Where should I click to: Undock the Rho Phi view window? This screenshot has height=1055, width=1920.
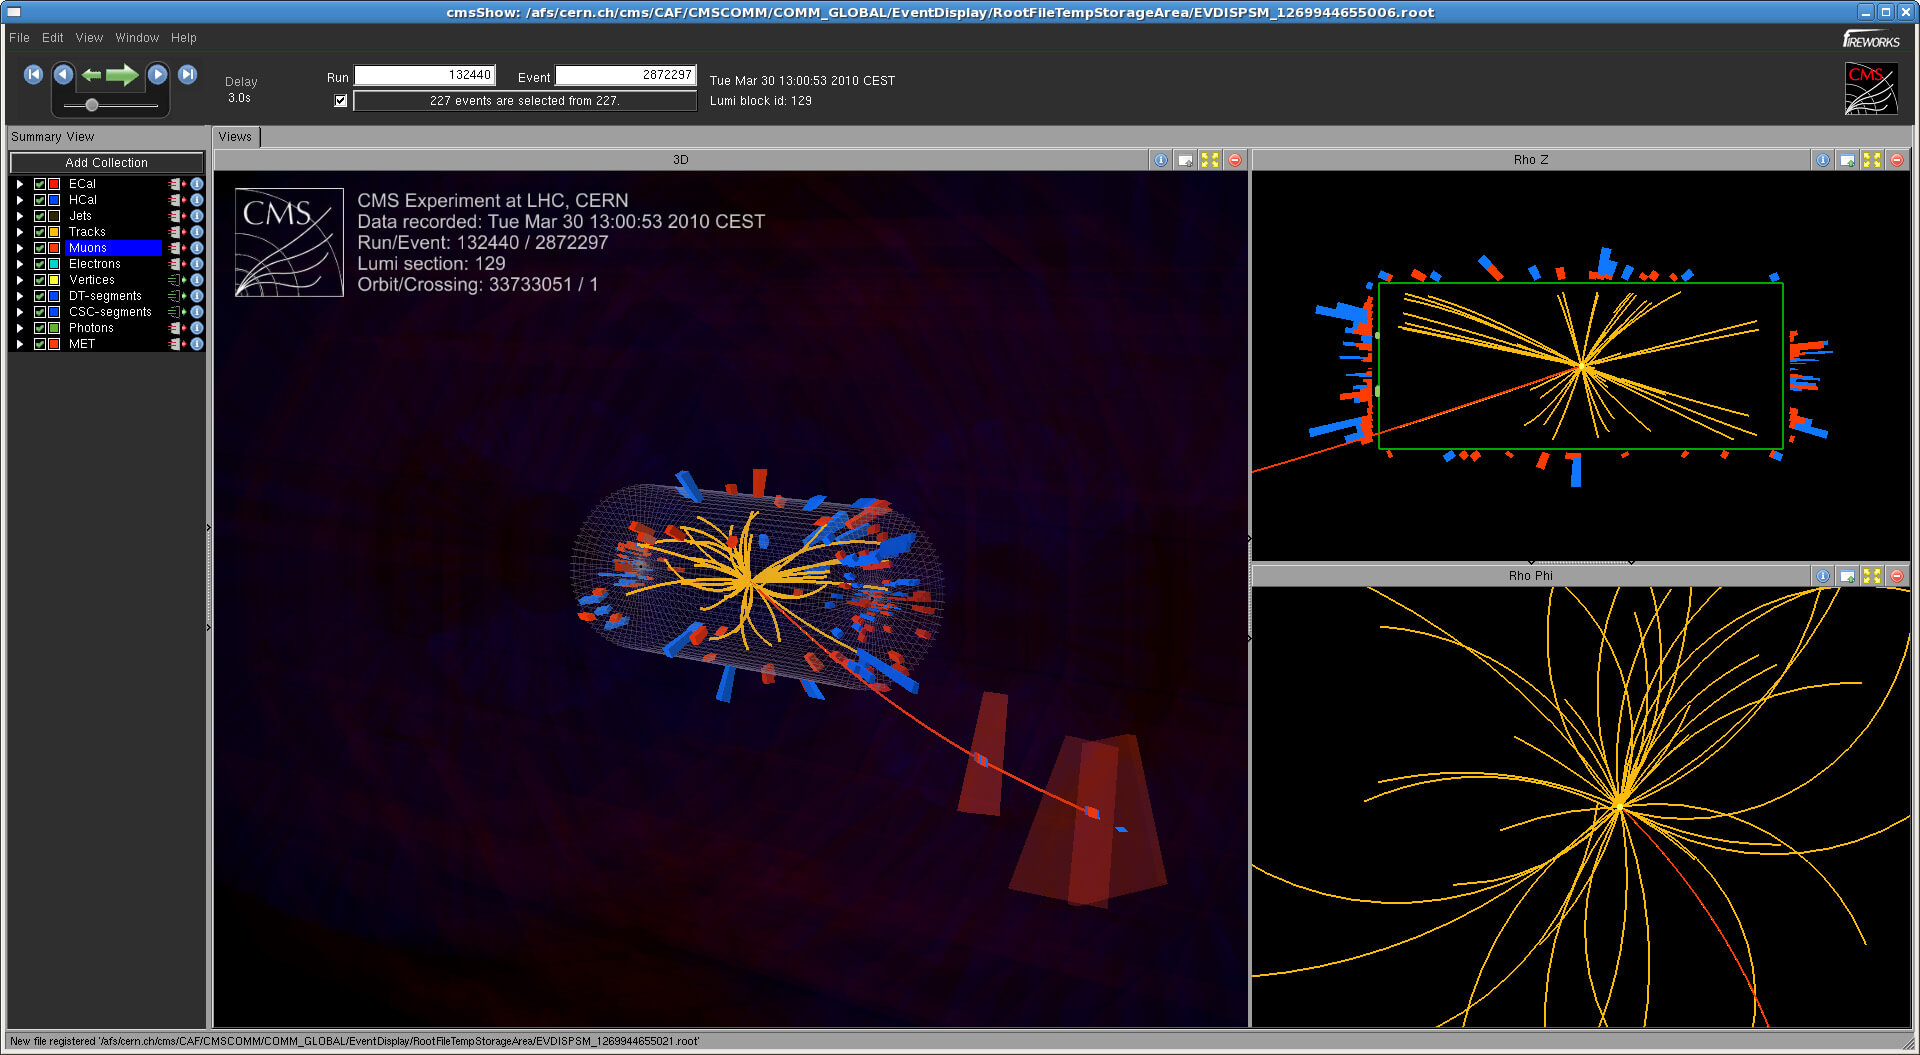point(1847,576)
